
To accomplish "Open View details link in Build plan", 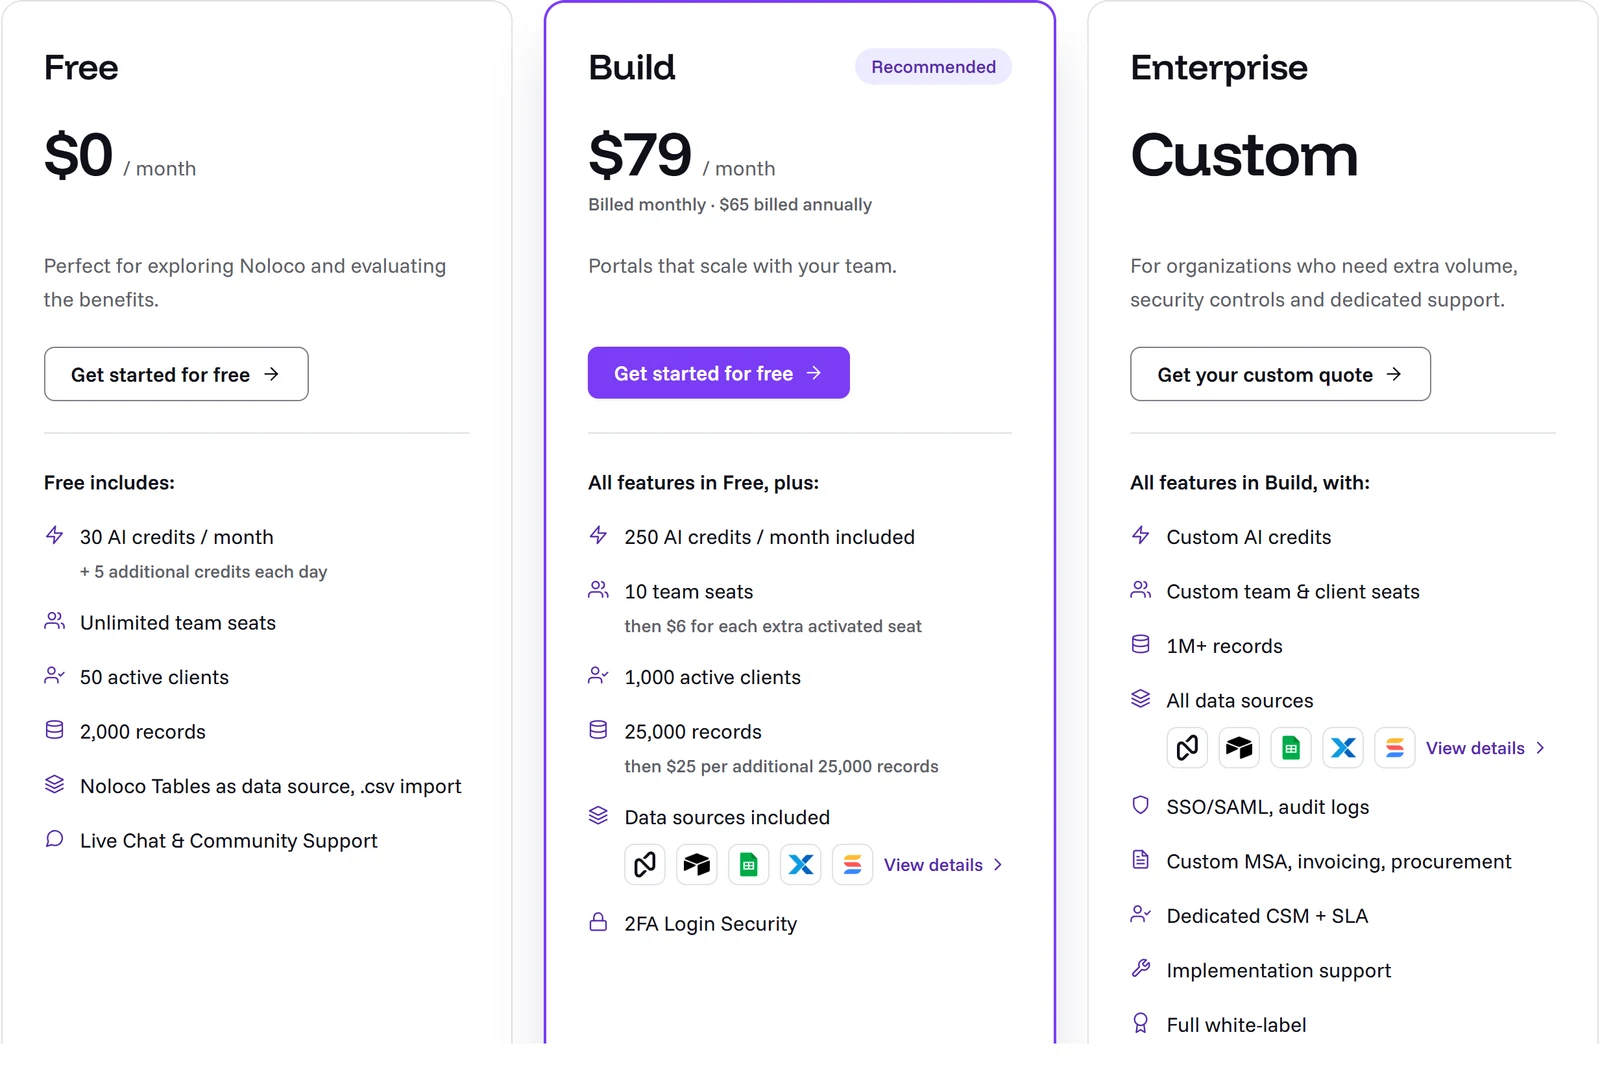I will [943, 865].
